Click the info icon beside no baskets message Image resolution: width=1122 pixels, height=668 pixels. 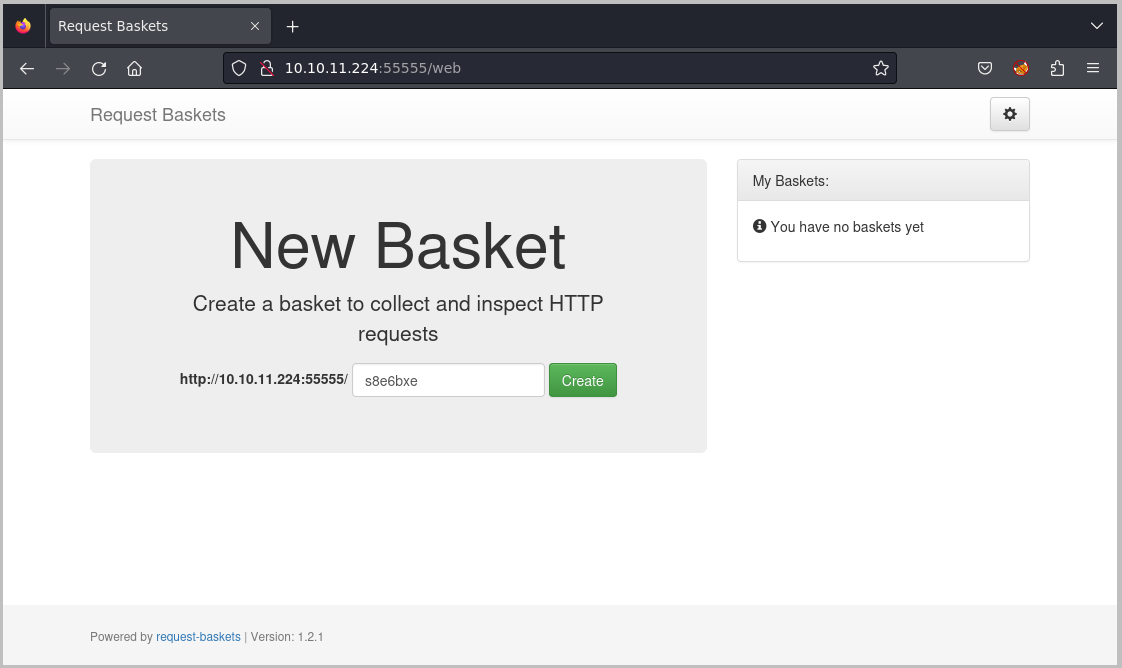tap(762, 227)
